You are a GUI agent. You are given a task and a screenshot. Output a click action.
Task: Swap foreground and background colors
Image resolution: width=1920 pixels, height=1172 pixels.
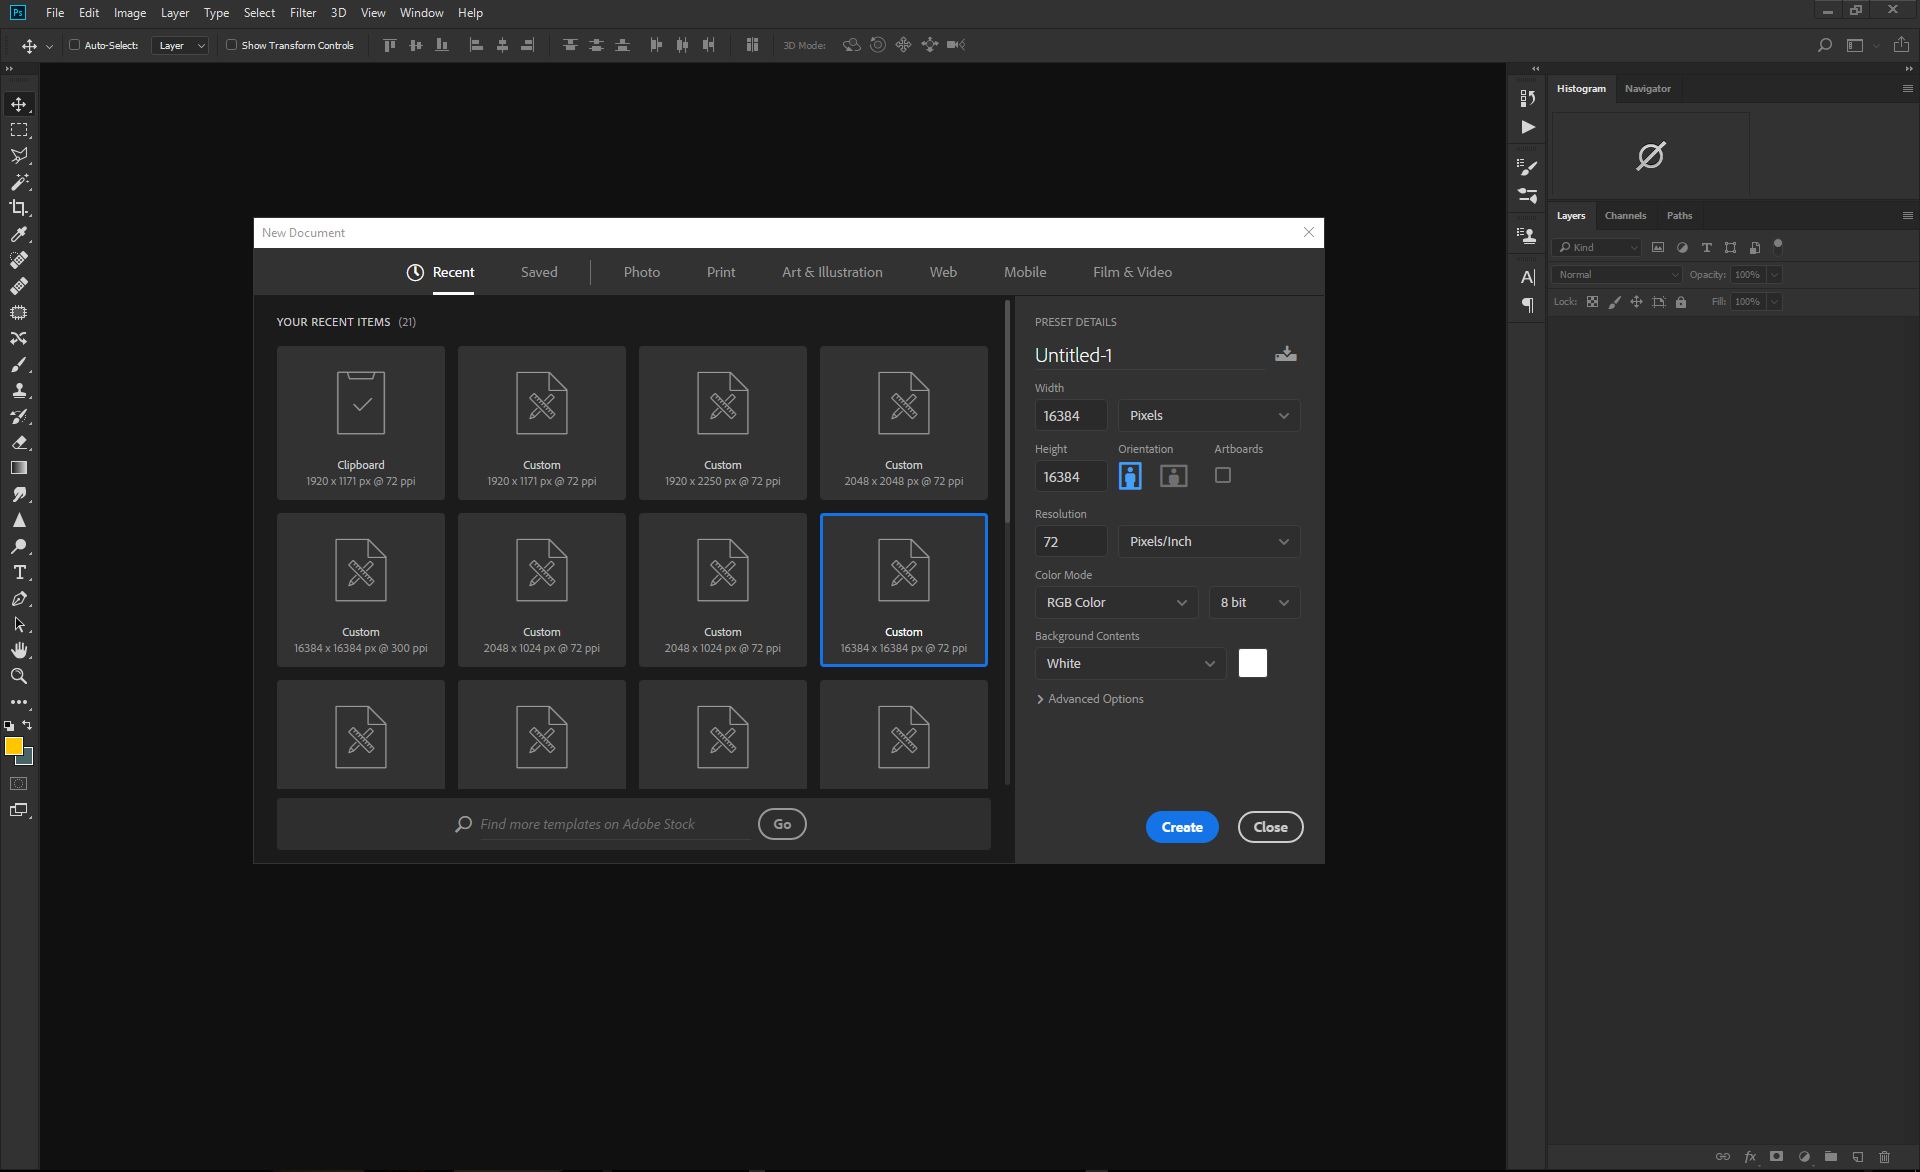pyautogui.click(x=27, y=725)
